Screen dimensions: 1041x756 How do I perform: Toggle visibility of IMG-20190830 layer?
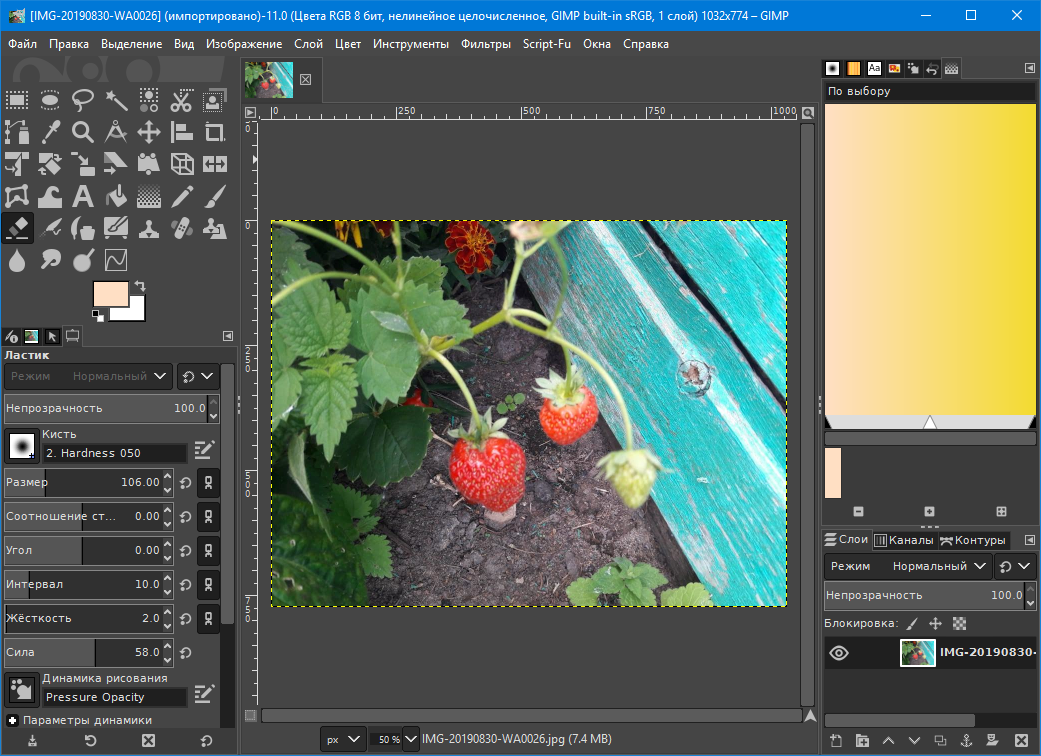839,653
